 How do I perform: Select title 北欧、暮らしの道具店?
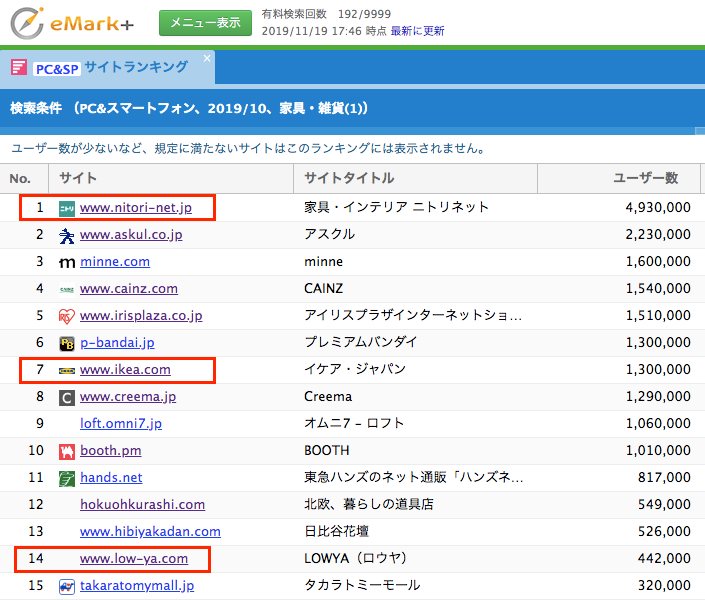[x=369, y=504]
